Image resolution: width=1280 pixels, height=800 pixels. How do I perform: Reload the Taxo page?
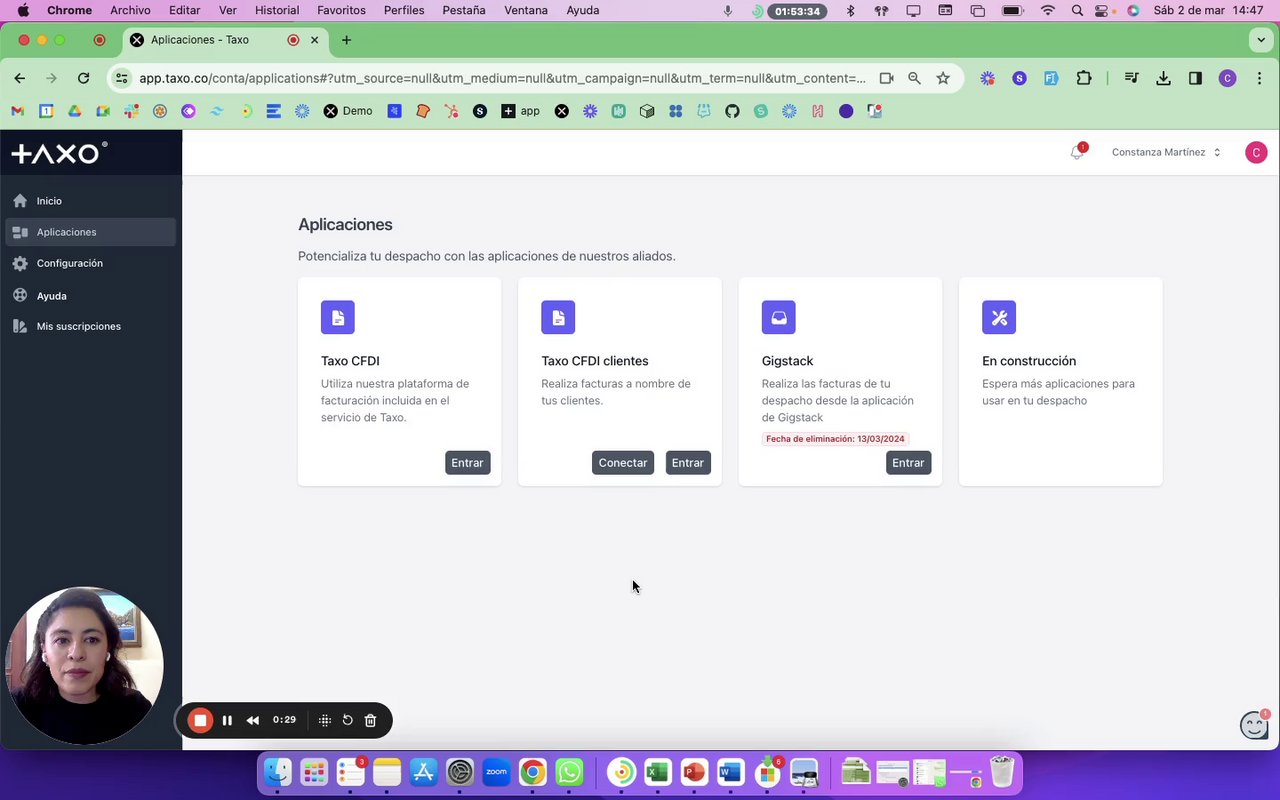(83, 78)
